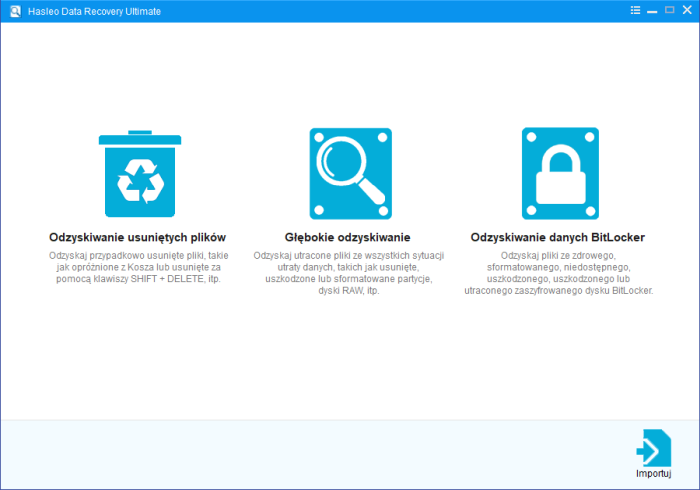Select the magnifying glass deep recovery icon
The image size is (700, 490).
(x=350, y=172)
